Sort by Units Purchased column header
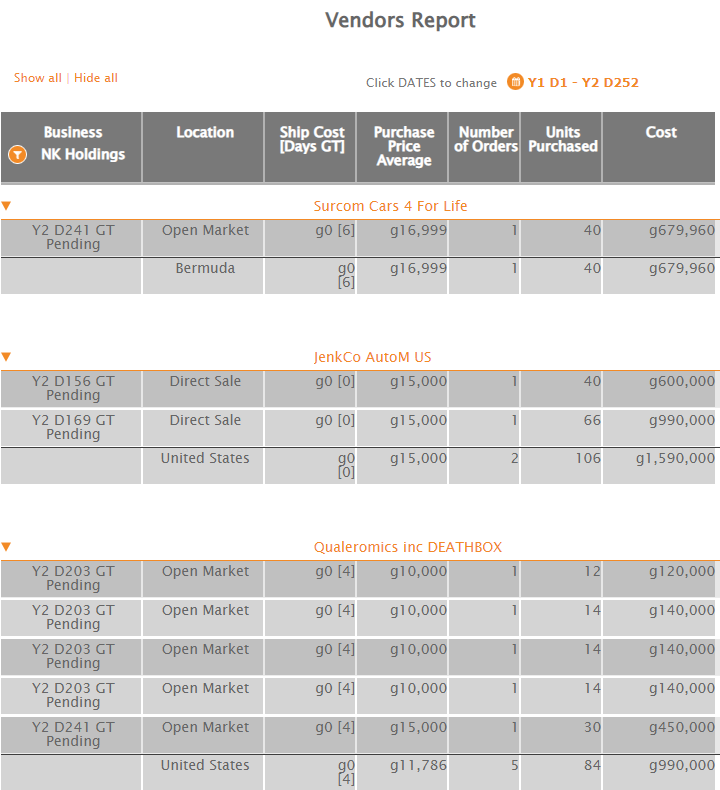Screen dimensions: 720x790 [x=563, y=139]
